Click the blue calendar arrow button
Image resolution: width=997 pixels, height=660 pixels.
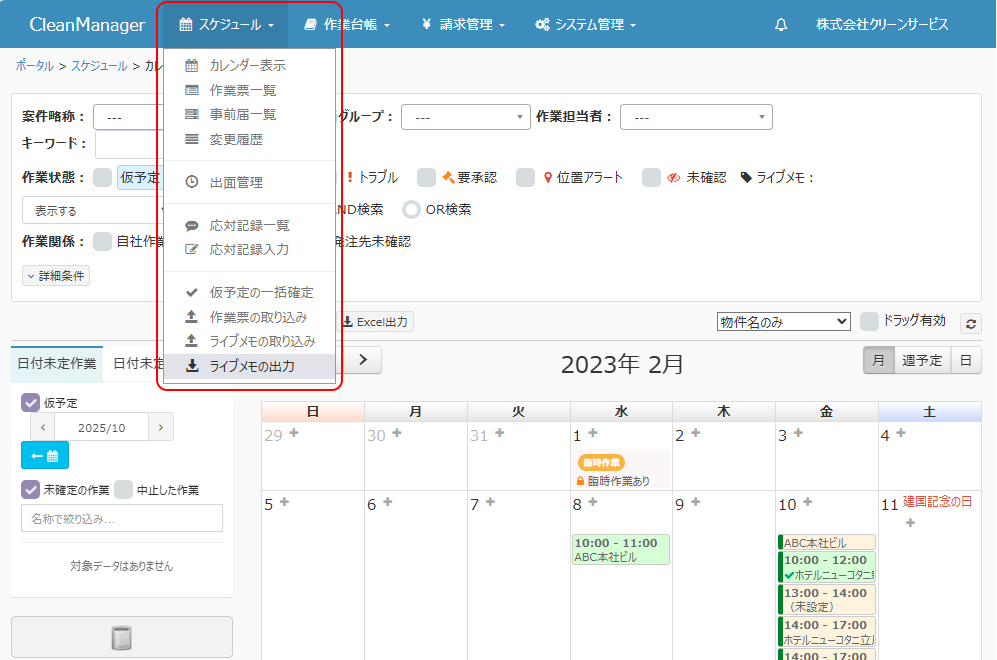click(45, 455)
